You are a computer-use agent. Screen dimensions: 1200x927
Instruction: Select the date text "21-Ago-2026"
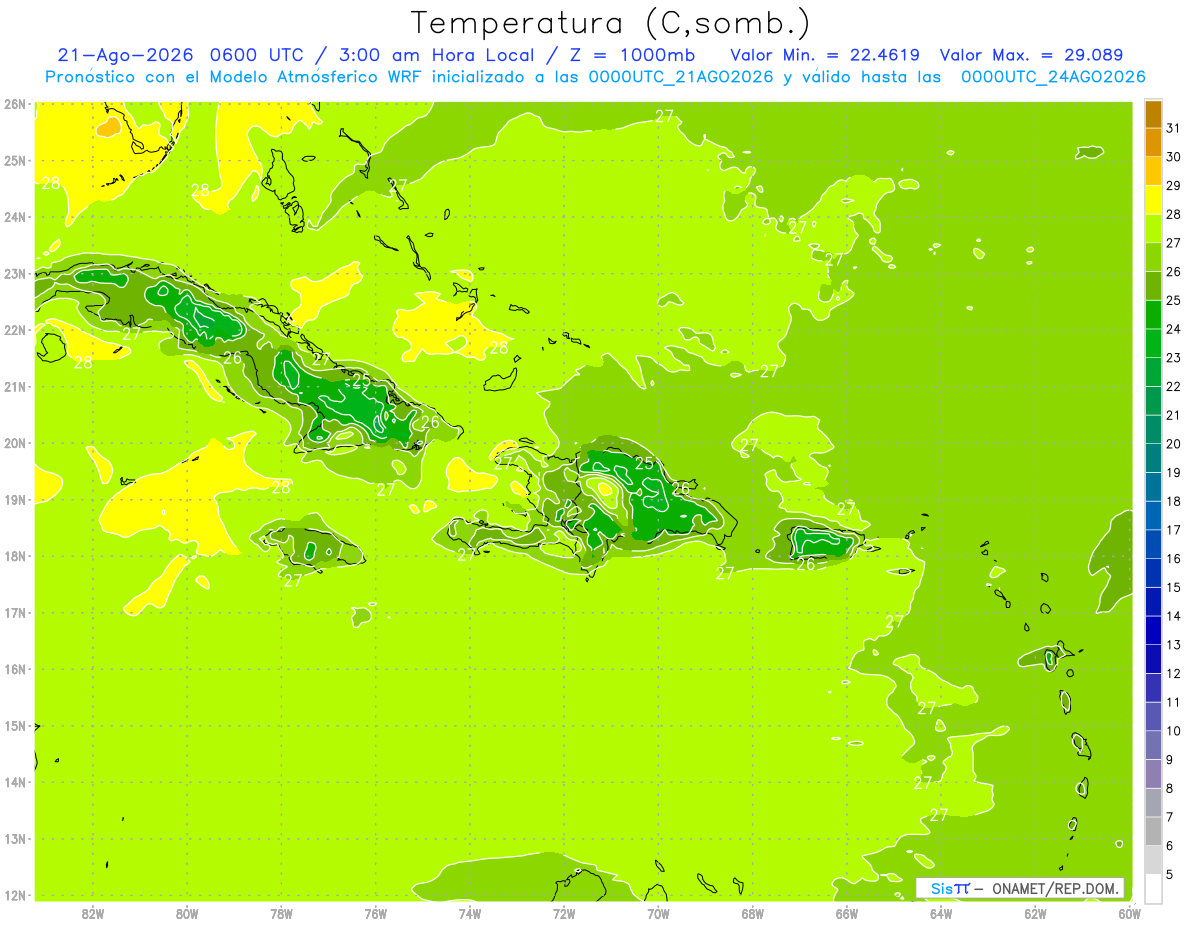pos(124,55)
